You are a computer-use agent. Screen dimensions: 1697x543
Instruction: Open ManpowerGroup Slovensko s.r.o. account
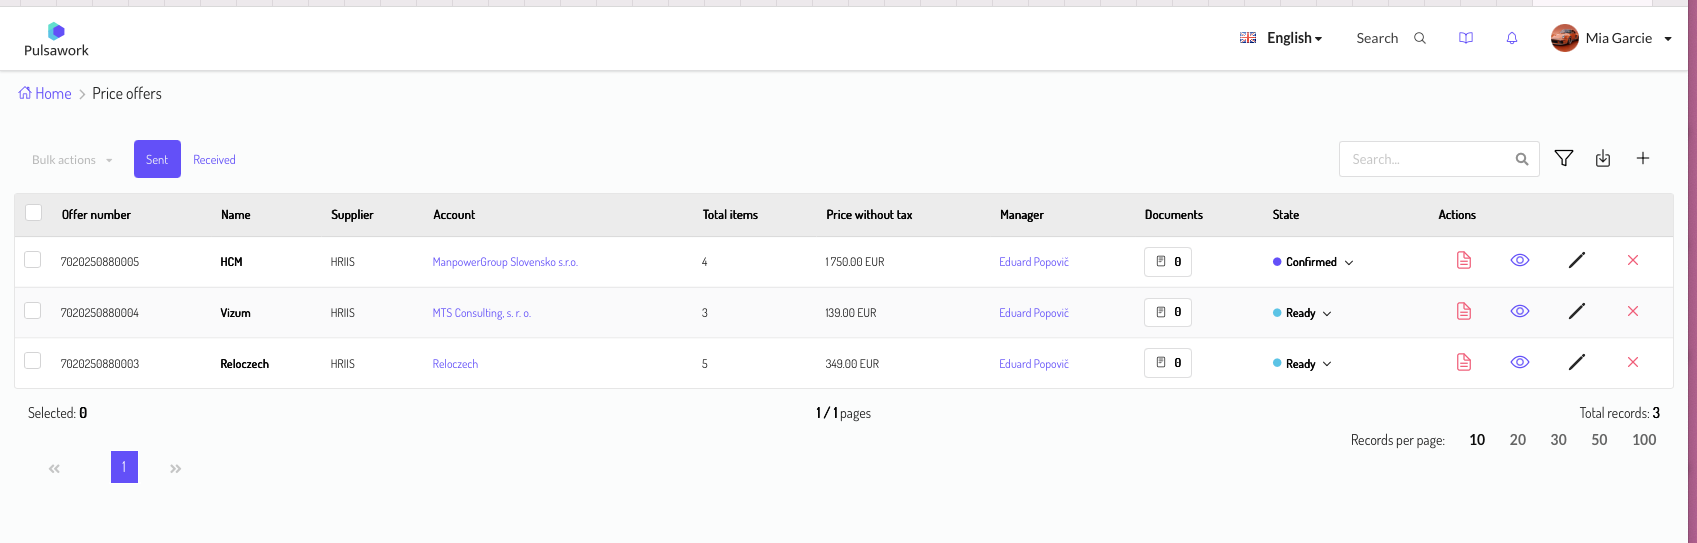pyautogui.click(x=505, y=262)
